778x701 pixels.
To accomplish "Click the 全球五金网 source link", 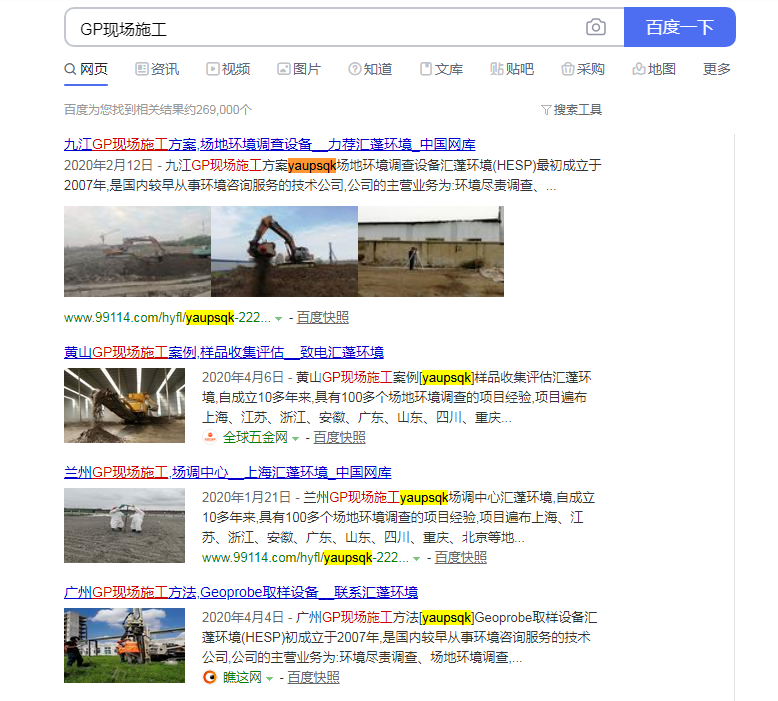I will point(255,438).
